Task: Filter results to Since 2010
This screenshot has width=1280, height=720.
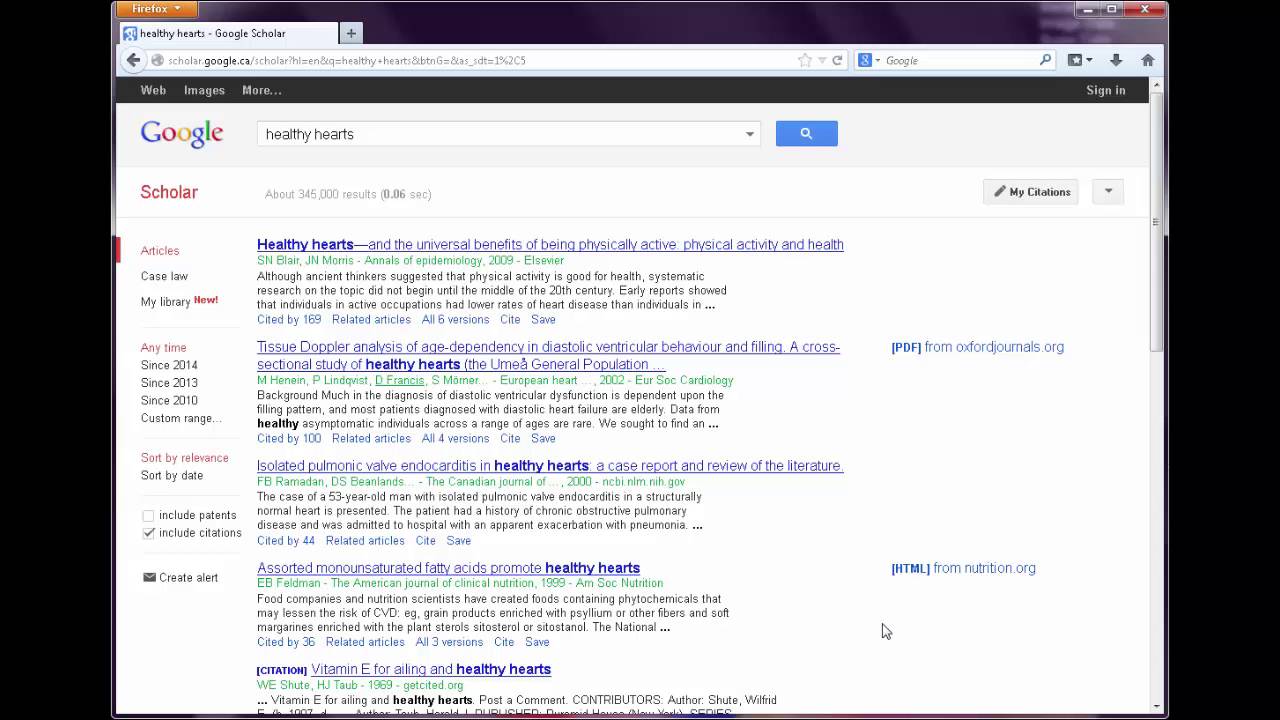Action: pos(169,401)
